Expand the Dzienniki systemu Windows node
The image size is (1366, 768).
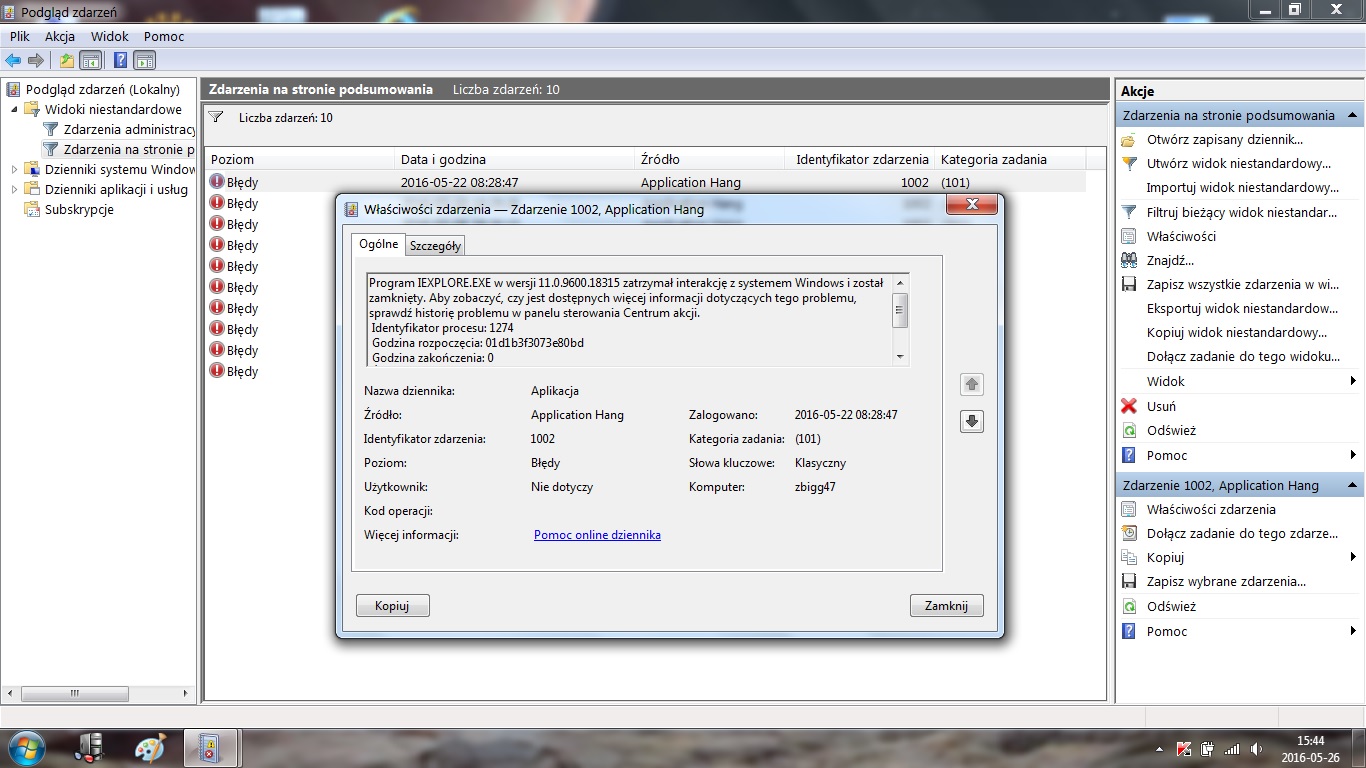(14, 169)
